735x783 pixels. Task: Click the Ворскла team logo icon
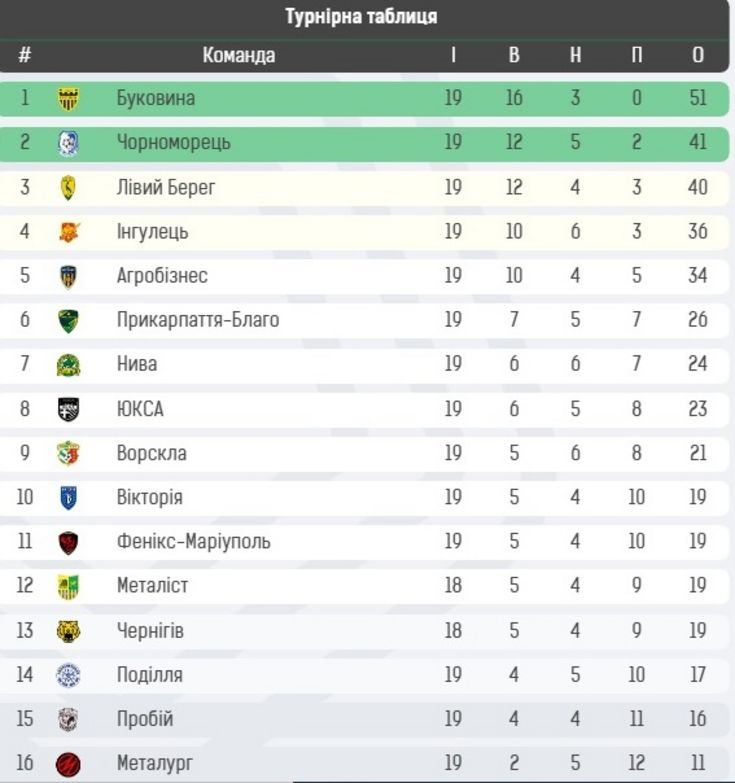(x=68, y=453)
